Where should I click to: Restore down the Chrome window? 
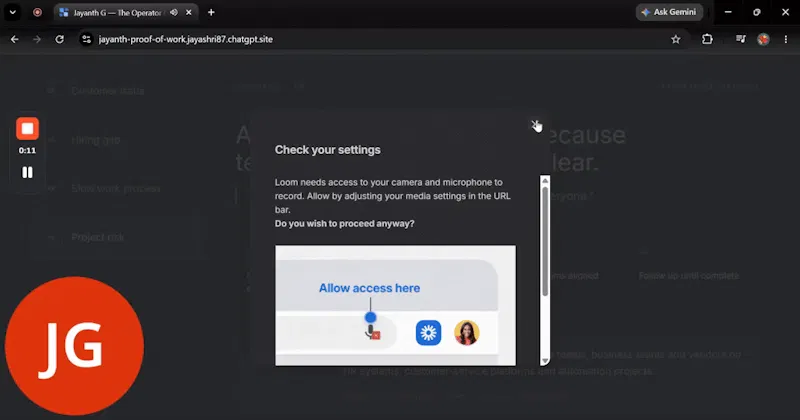tap(757, 12)
